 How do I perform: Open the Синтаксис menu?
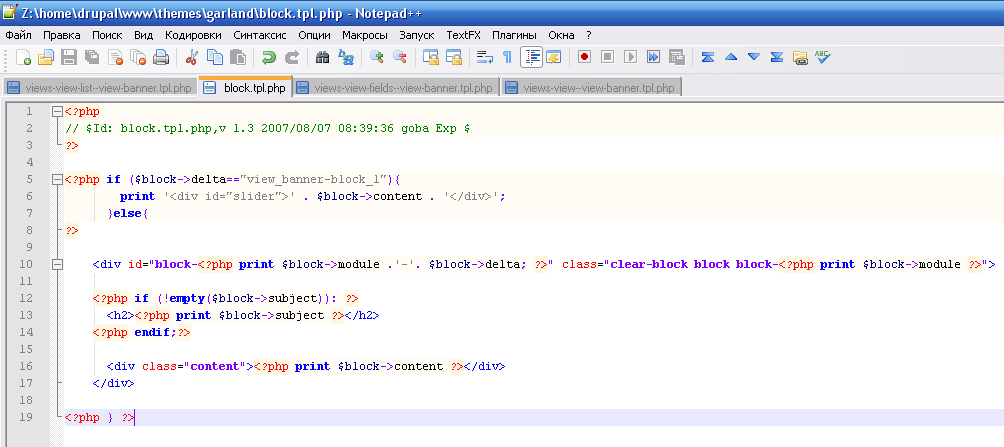tap(259, 35)
